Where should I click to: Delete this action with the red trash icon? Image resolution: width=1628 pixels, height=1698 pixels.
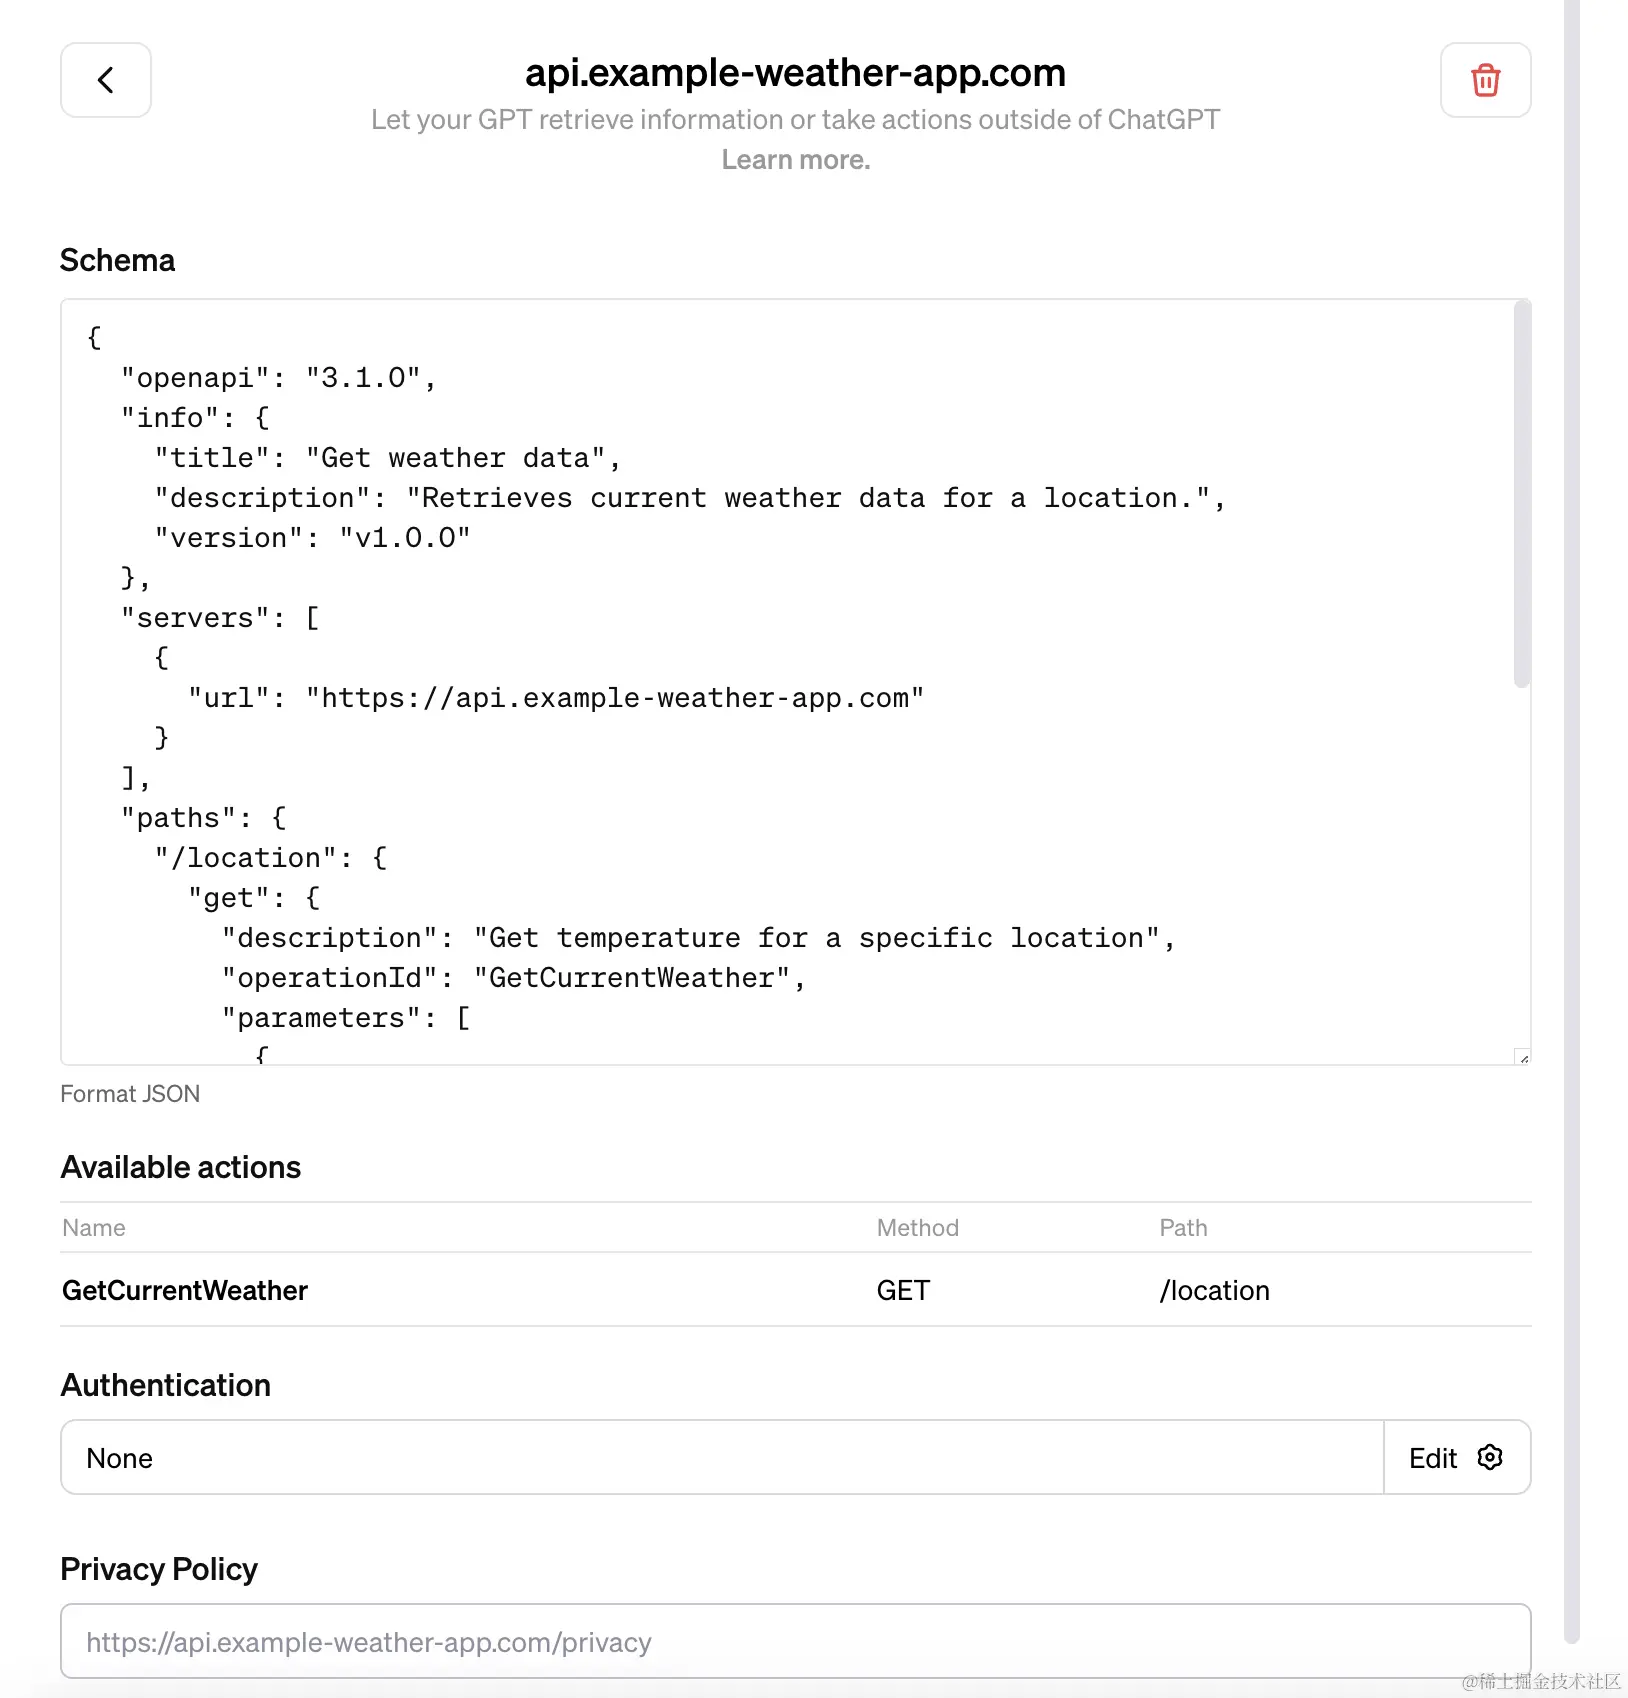pos(1485,80)
